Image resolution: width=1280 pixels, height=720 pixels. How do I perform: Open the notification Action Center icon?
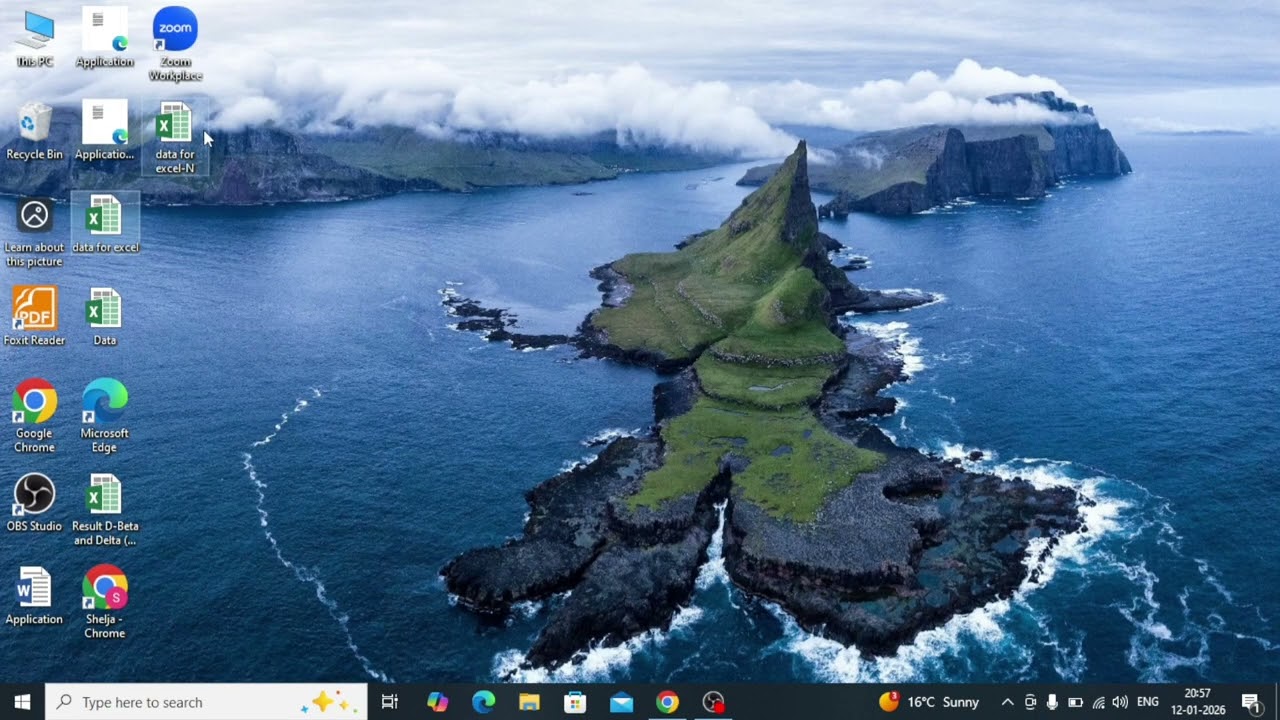[1250, 702]
